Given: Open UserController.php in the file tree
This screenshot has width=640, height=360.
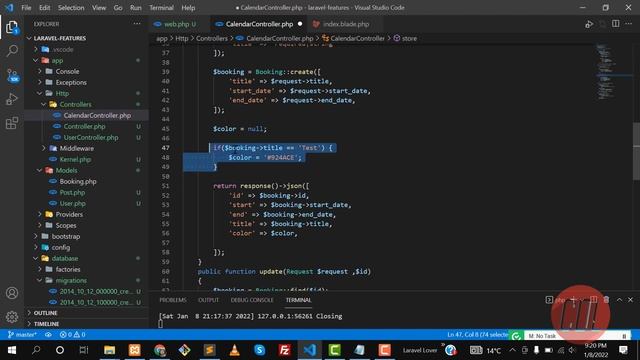Looking at the screenshot, I should [91, 138].
